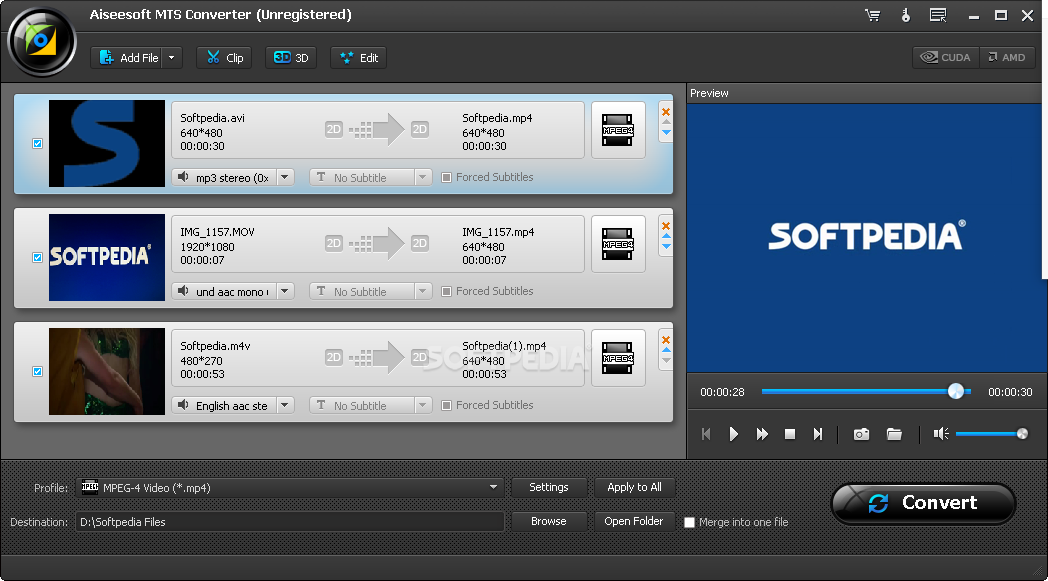Image resolution: width=1048 pixels, height=581 pixels.
Task: Stop the preview playback
Action: click(789, 435)
